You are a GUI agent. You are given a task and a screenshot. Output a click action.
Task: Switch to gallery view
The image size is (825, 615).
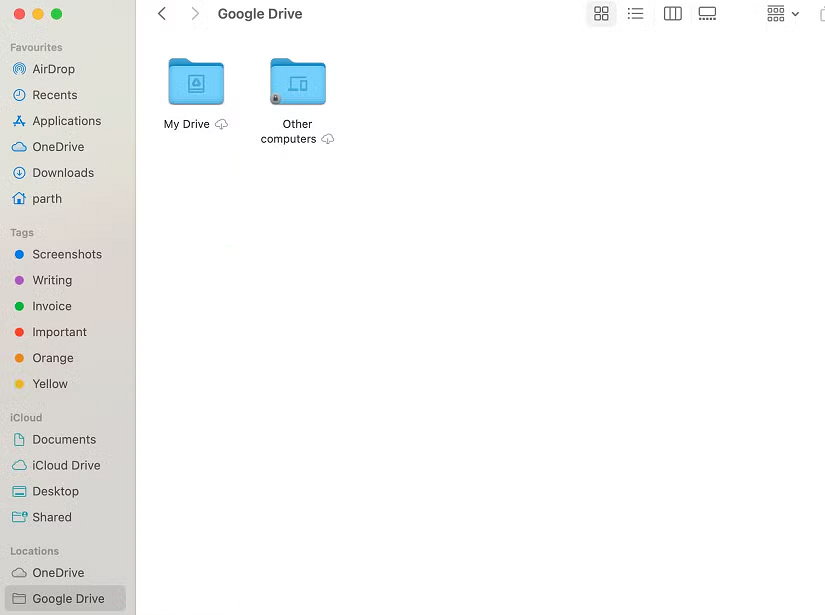(707, 14)
